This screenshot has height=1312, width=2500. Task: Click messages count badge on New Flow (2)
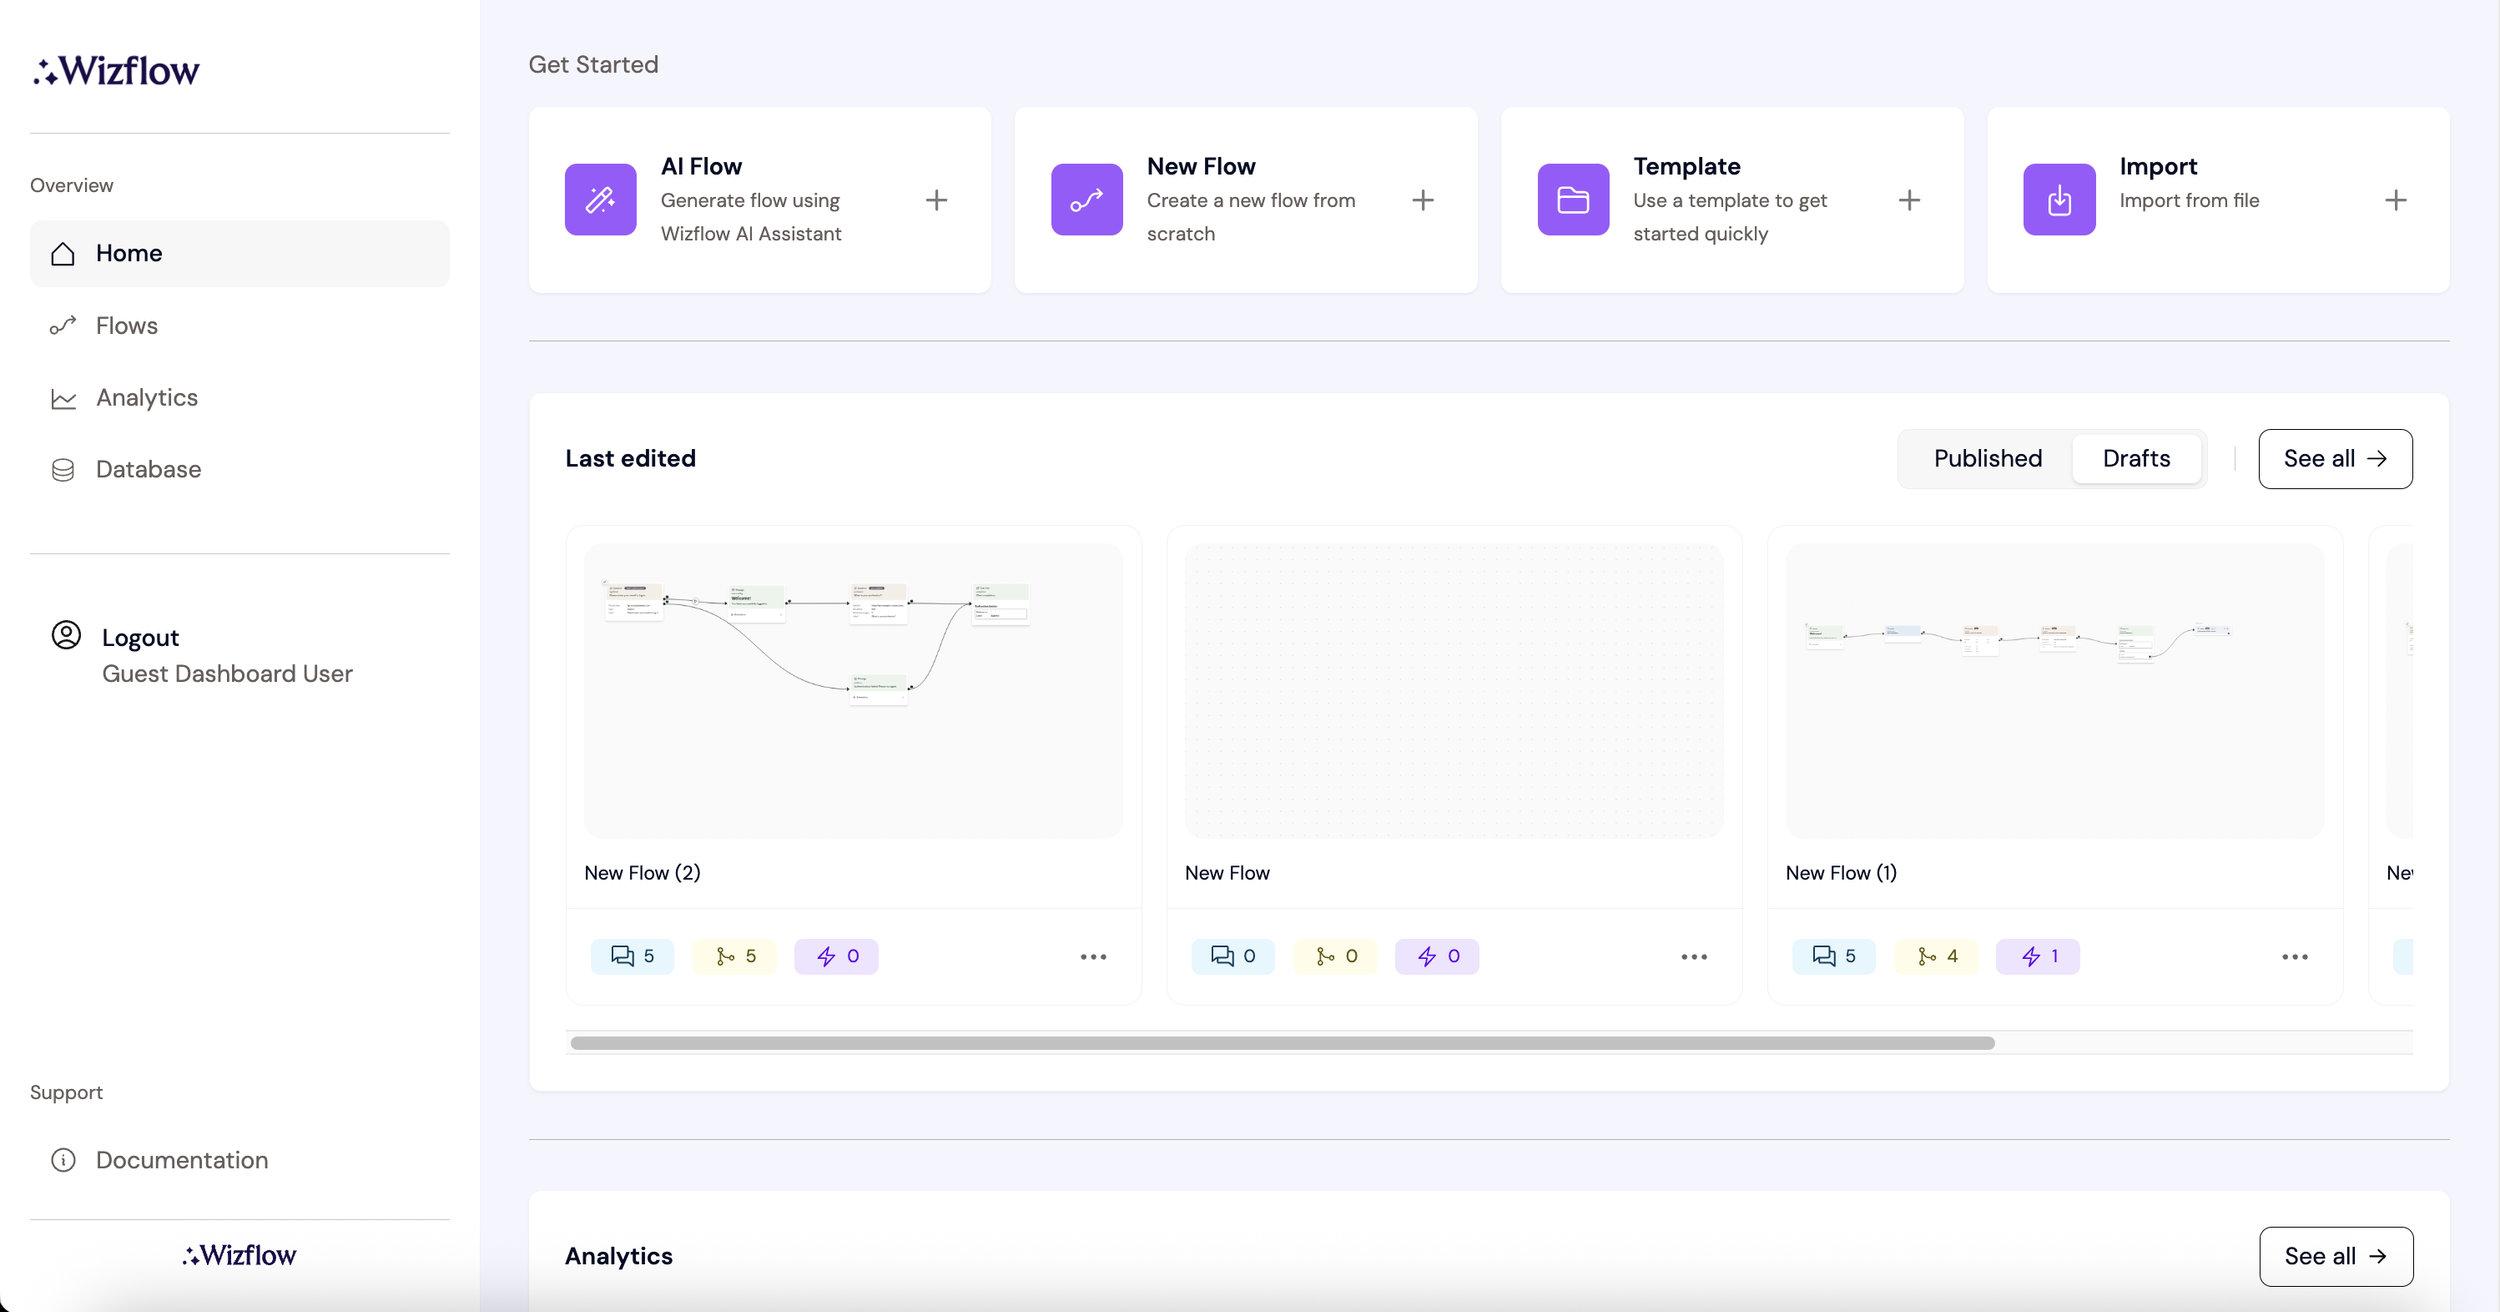coord(632,956)
